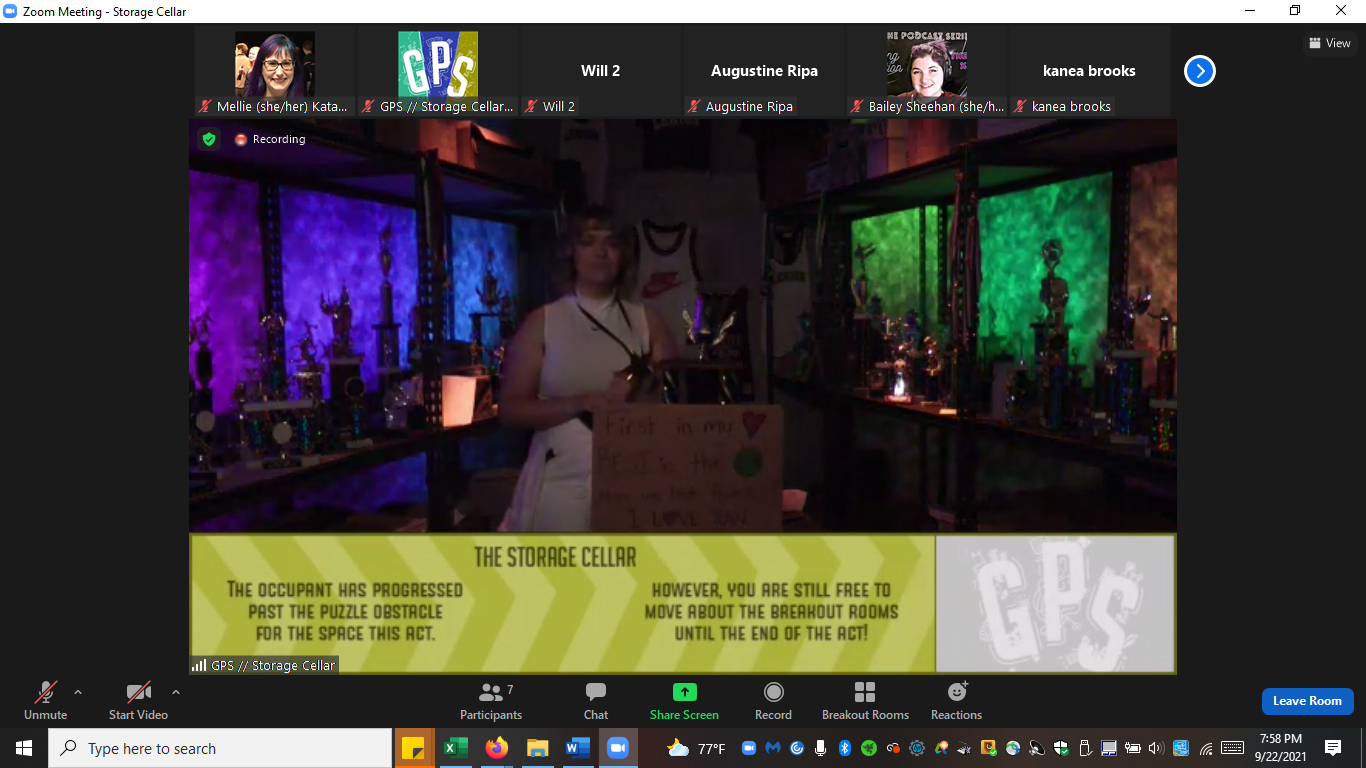This screenshot has width=1366, height=768.
Task: Open the Chat panel
Action: (596, 700)
